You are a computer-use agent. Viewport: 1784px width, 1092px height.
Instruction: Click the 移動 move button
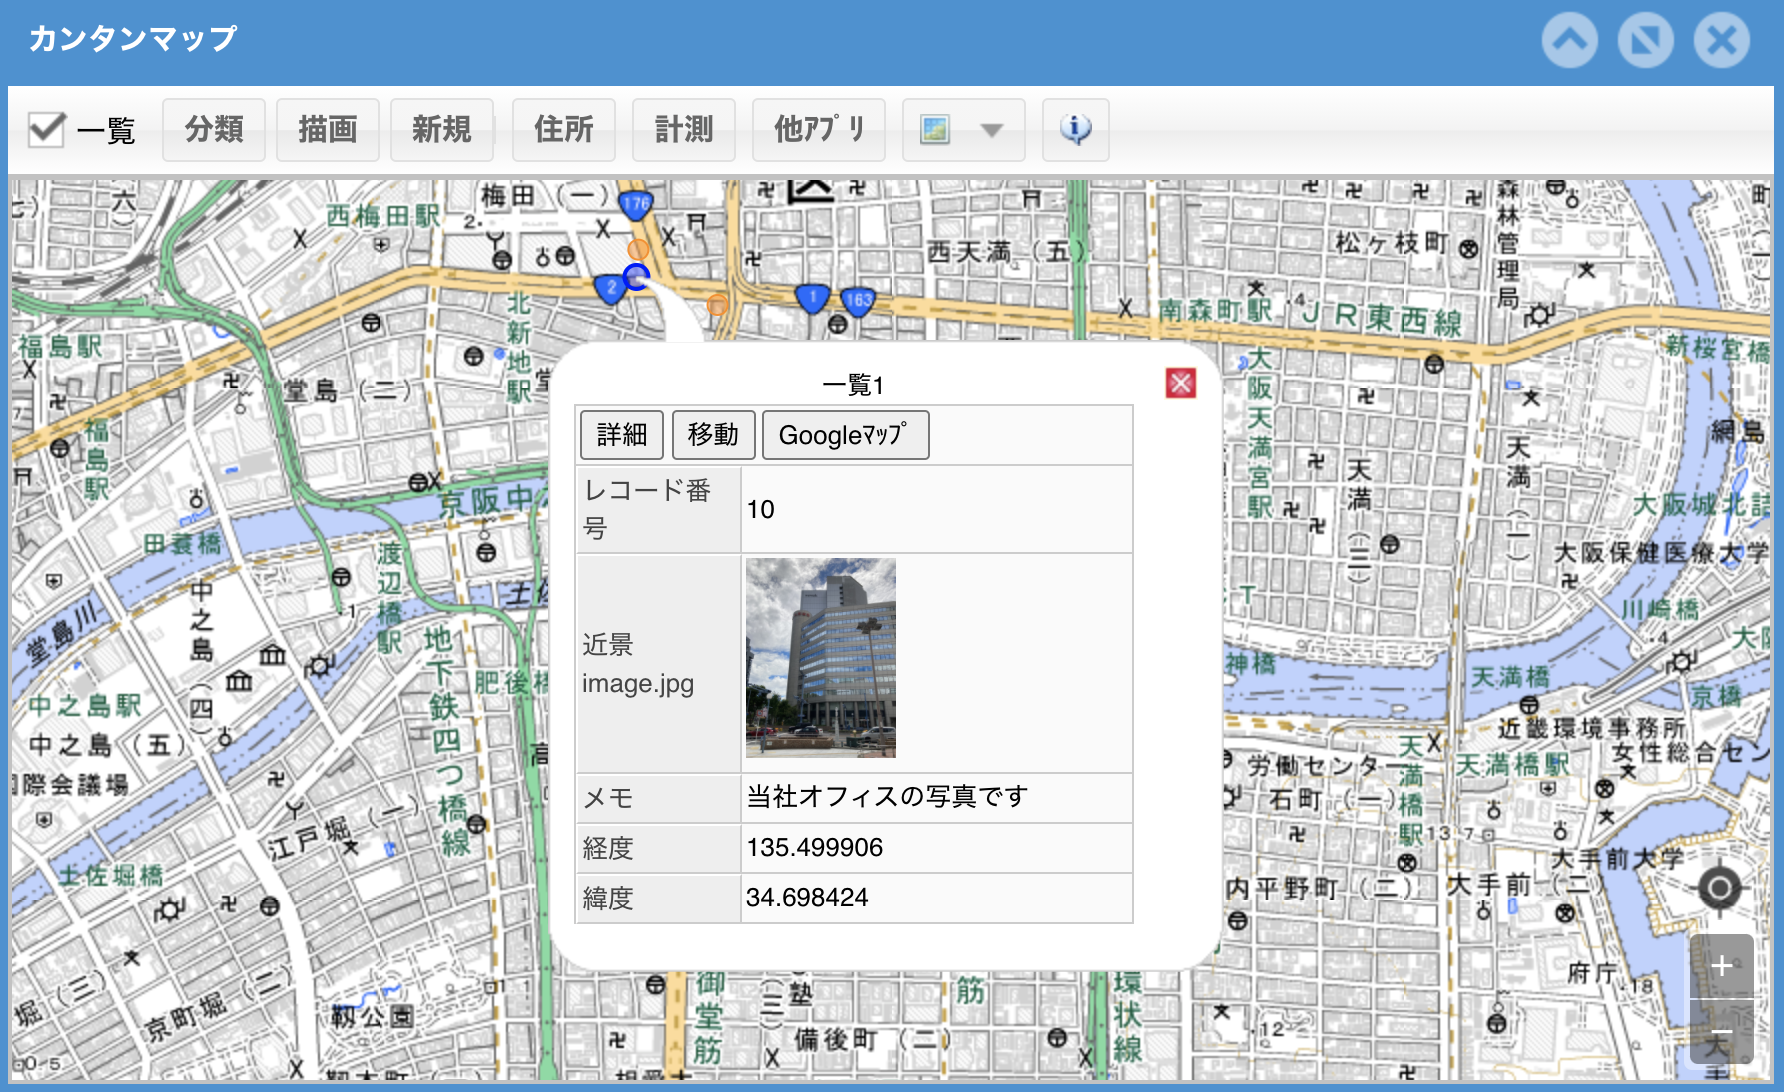point(713,435)
